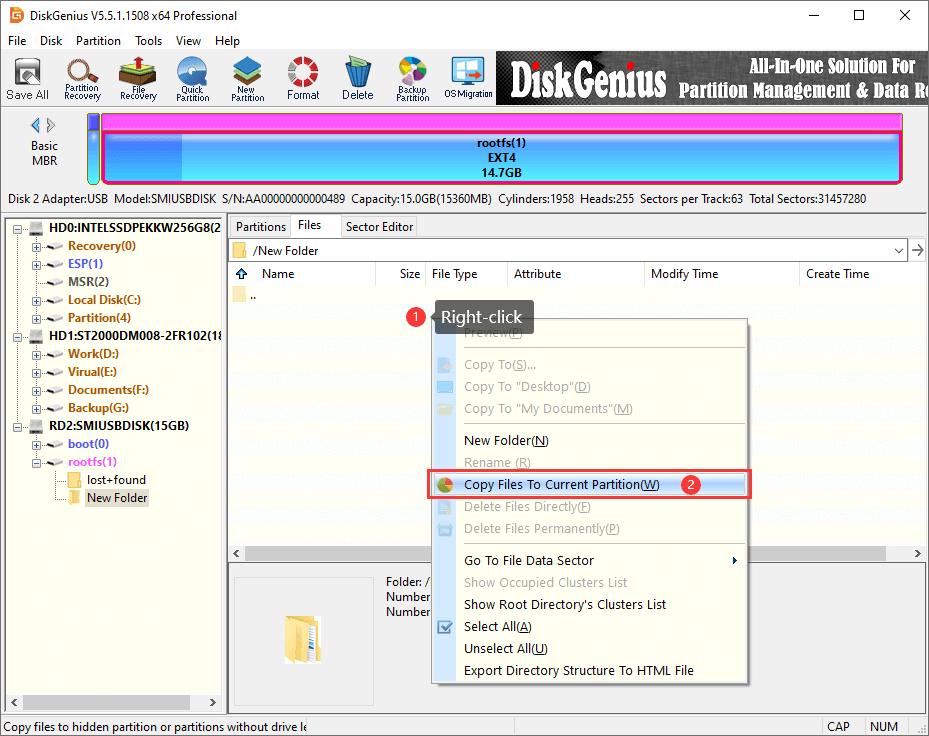Sort by the Create Time column header

862,274
